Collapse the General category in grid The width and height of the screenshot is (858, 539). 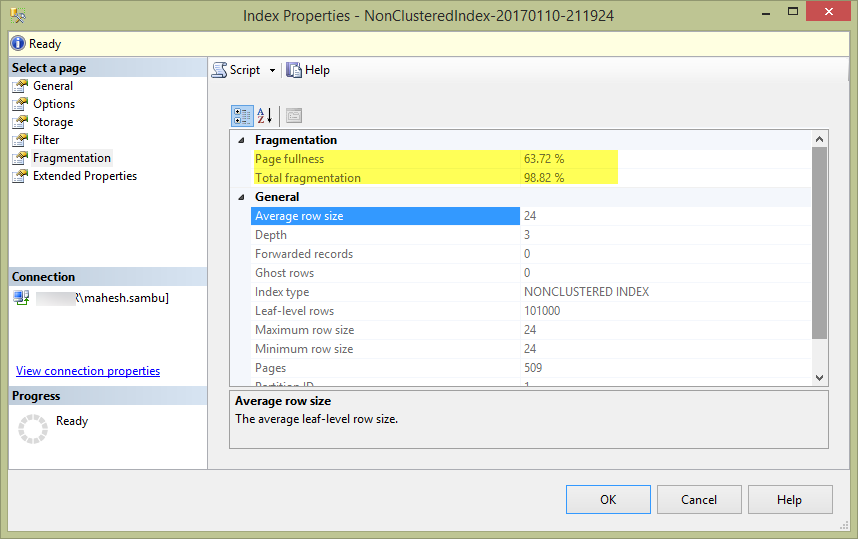tap(241, 197)
